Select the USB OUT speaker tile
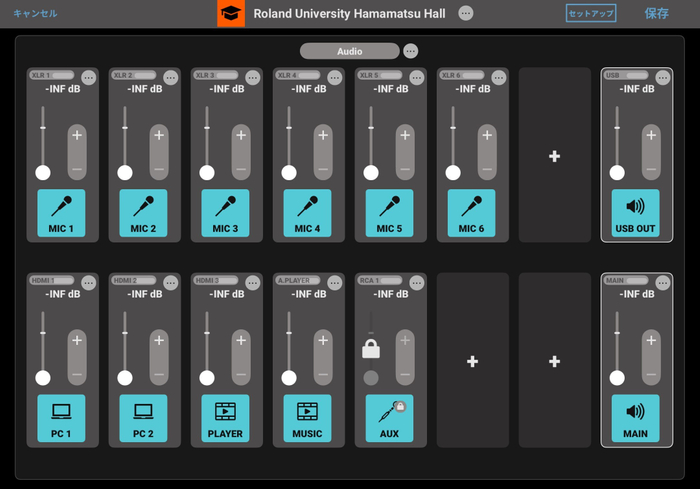The height and width of the screenshot is (489, 700). 635,213
